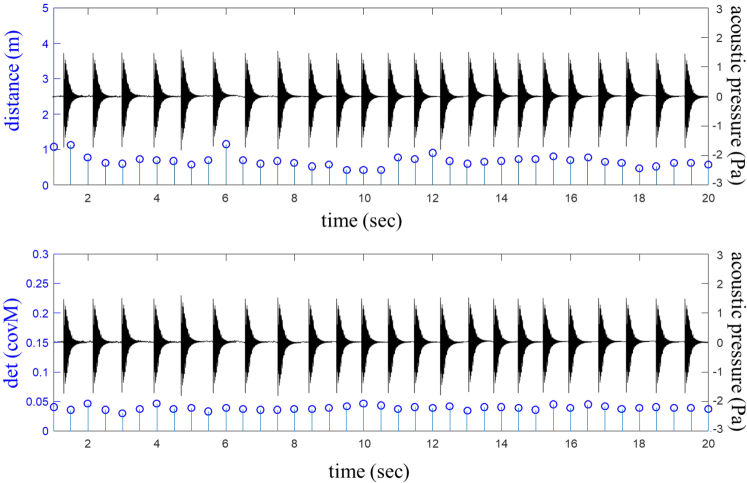The width and height of the screenshot is (747, 483).
Task: Click time tick '6' under the distance plot
Action: [x=226, y=198]
